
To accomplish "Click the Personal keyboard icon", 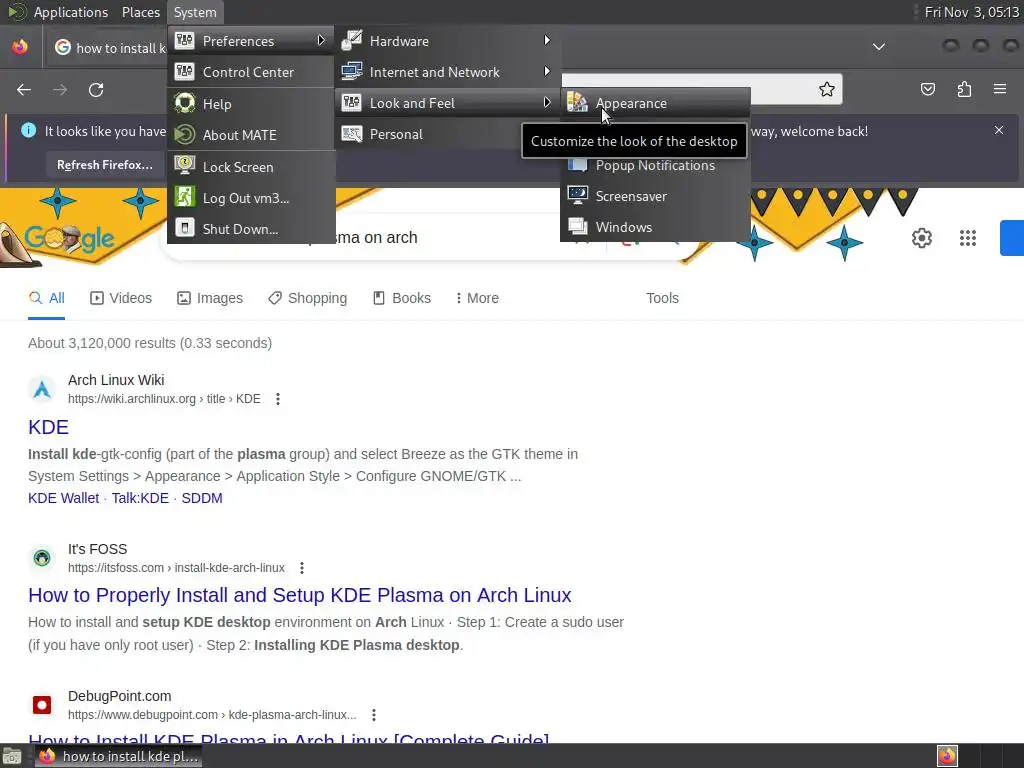I will (352, 134).
